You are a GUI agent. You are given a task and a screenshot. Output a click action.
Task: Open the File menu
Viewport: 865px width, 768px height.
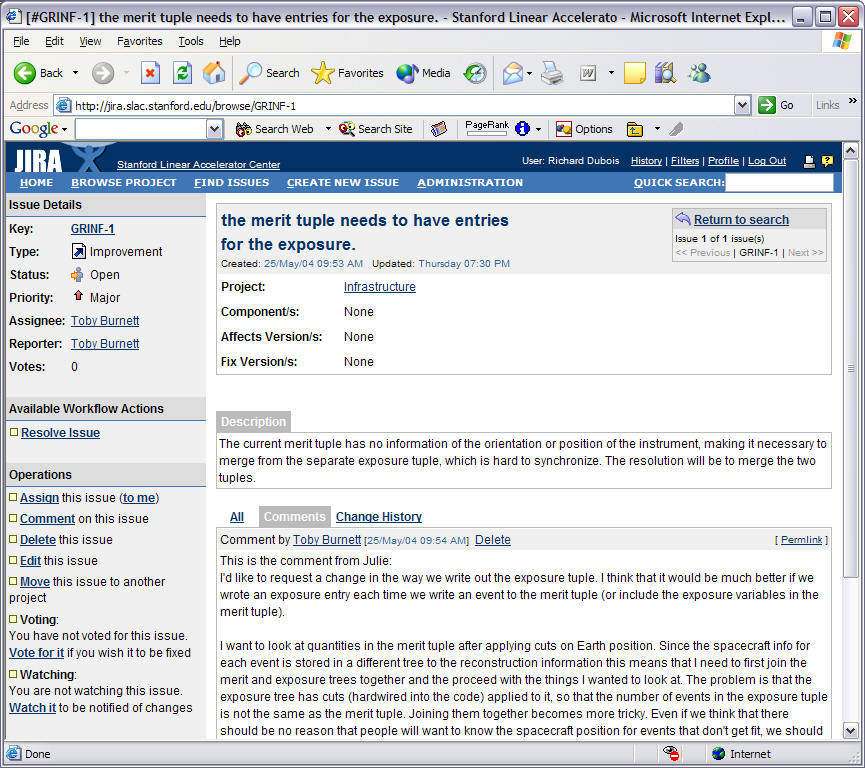(21, 41)
